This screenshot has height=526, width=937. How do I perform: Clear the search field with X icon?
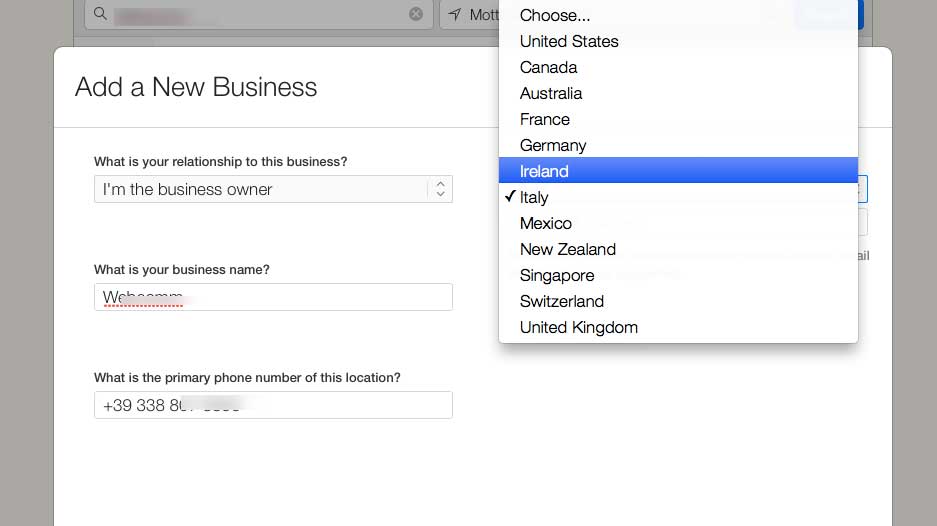pyautogui.click(x=416, y=14)
